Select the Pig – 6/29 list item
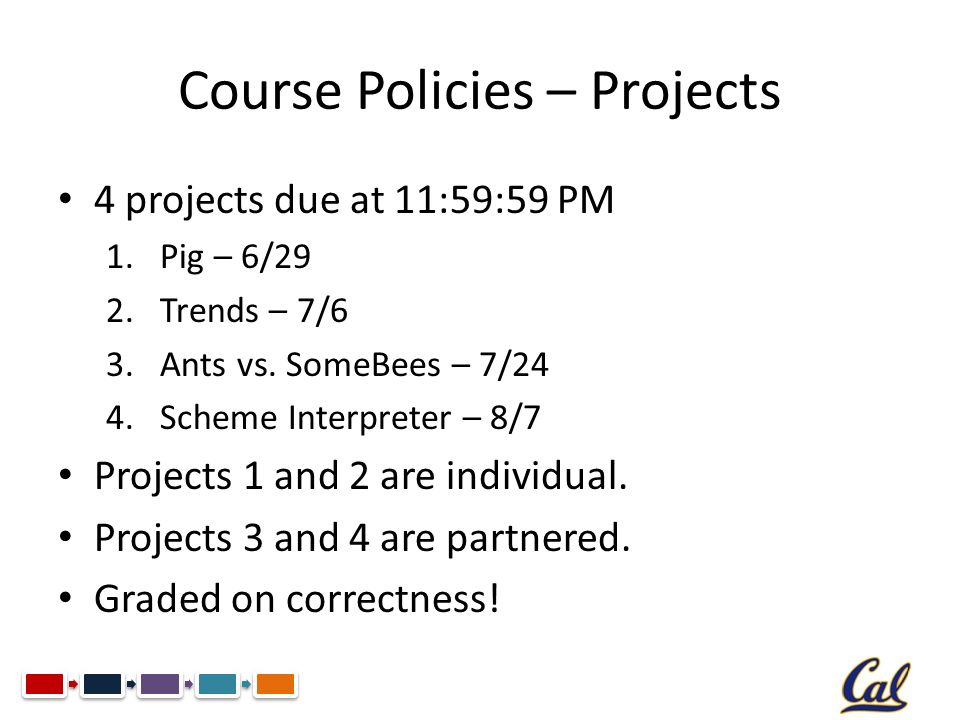Image resolution: width=960 pixels, height=720 pixels. tap(235, 257)
